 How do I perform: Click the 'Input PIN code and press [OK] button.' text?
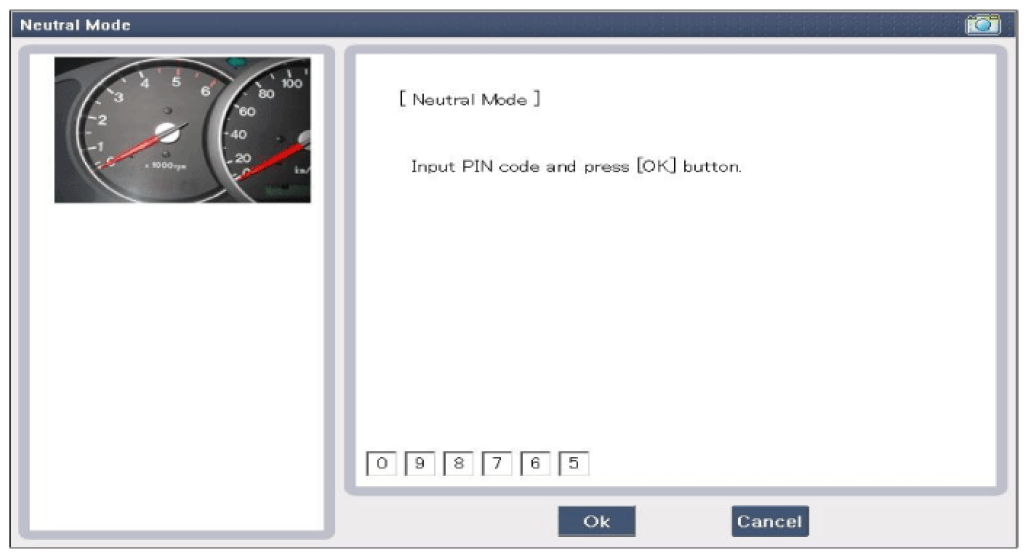(576, 167)
